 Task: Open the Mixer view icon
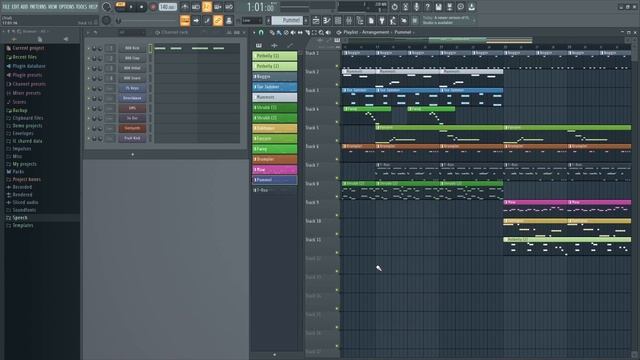point(349,20)
